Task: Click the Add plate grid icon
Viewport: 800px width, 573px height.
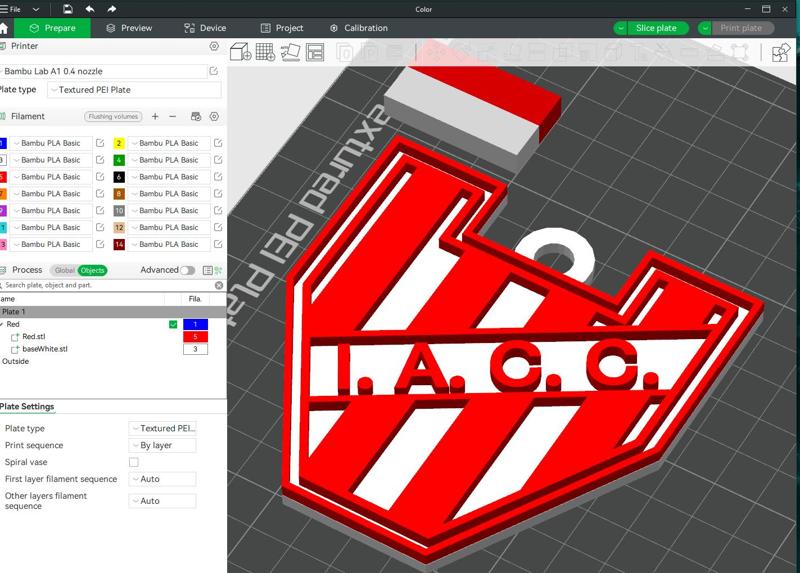Action: pyautogui.click(x=265, y=52)
